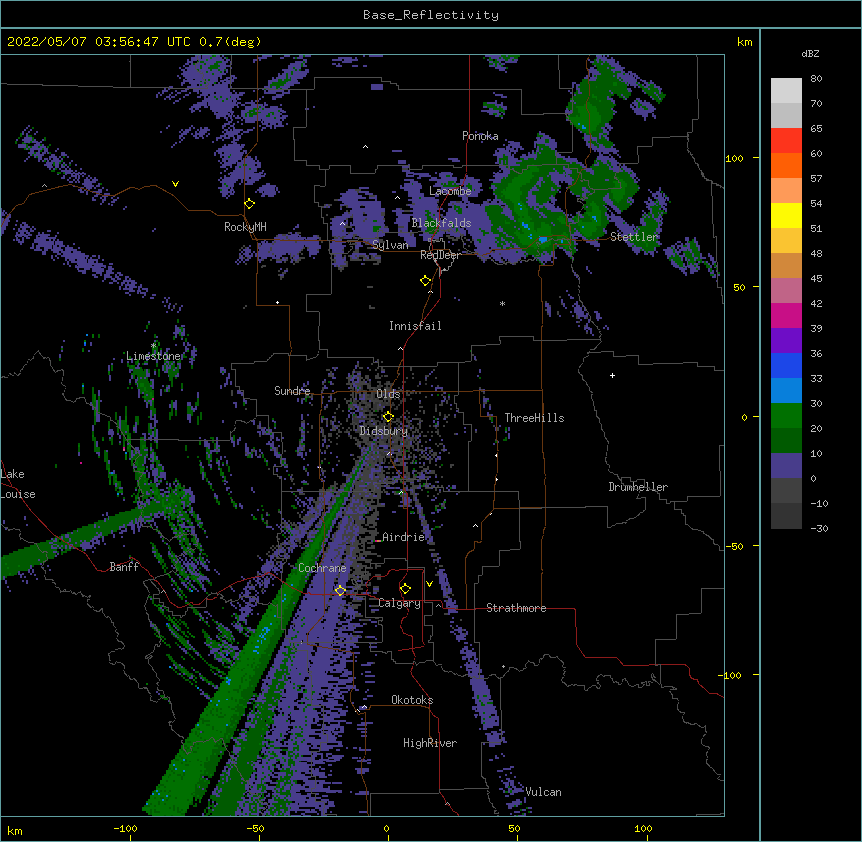The height and width of the screenshot is (842, 862).
Task: Click the Lake Louise label
Action: pos(18,484)
